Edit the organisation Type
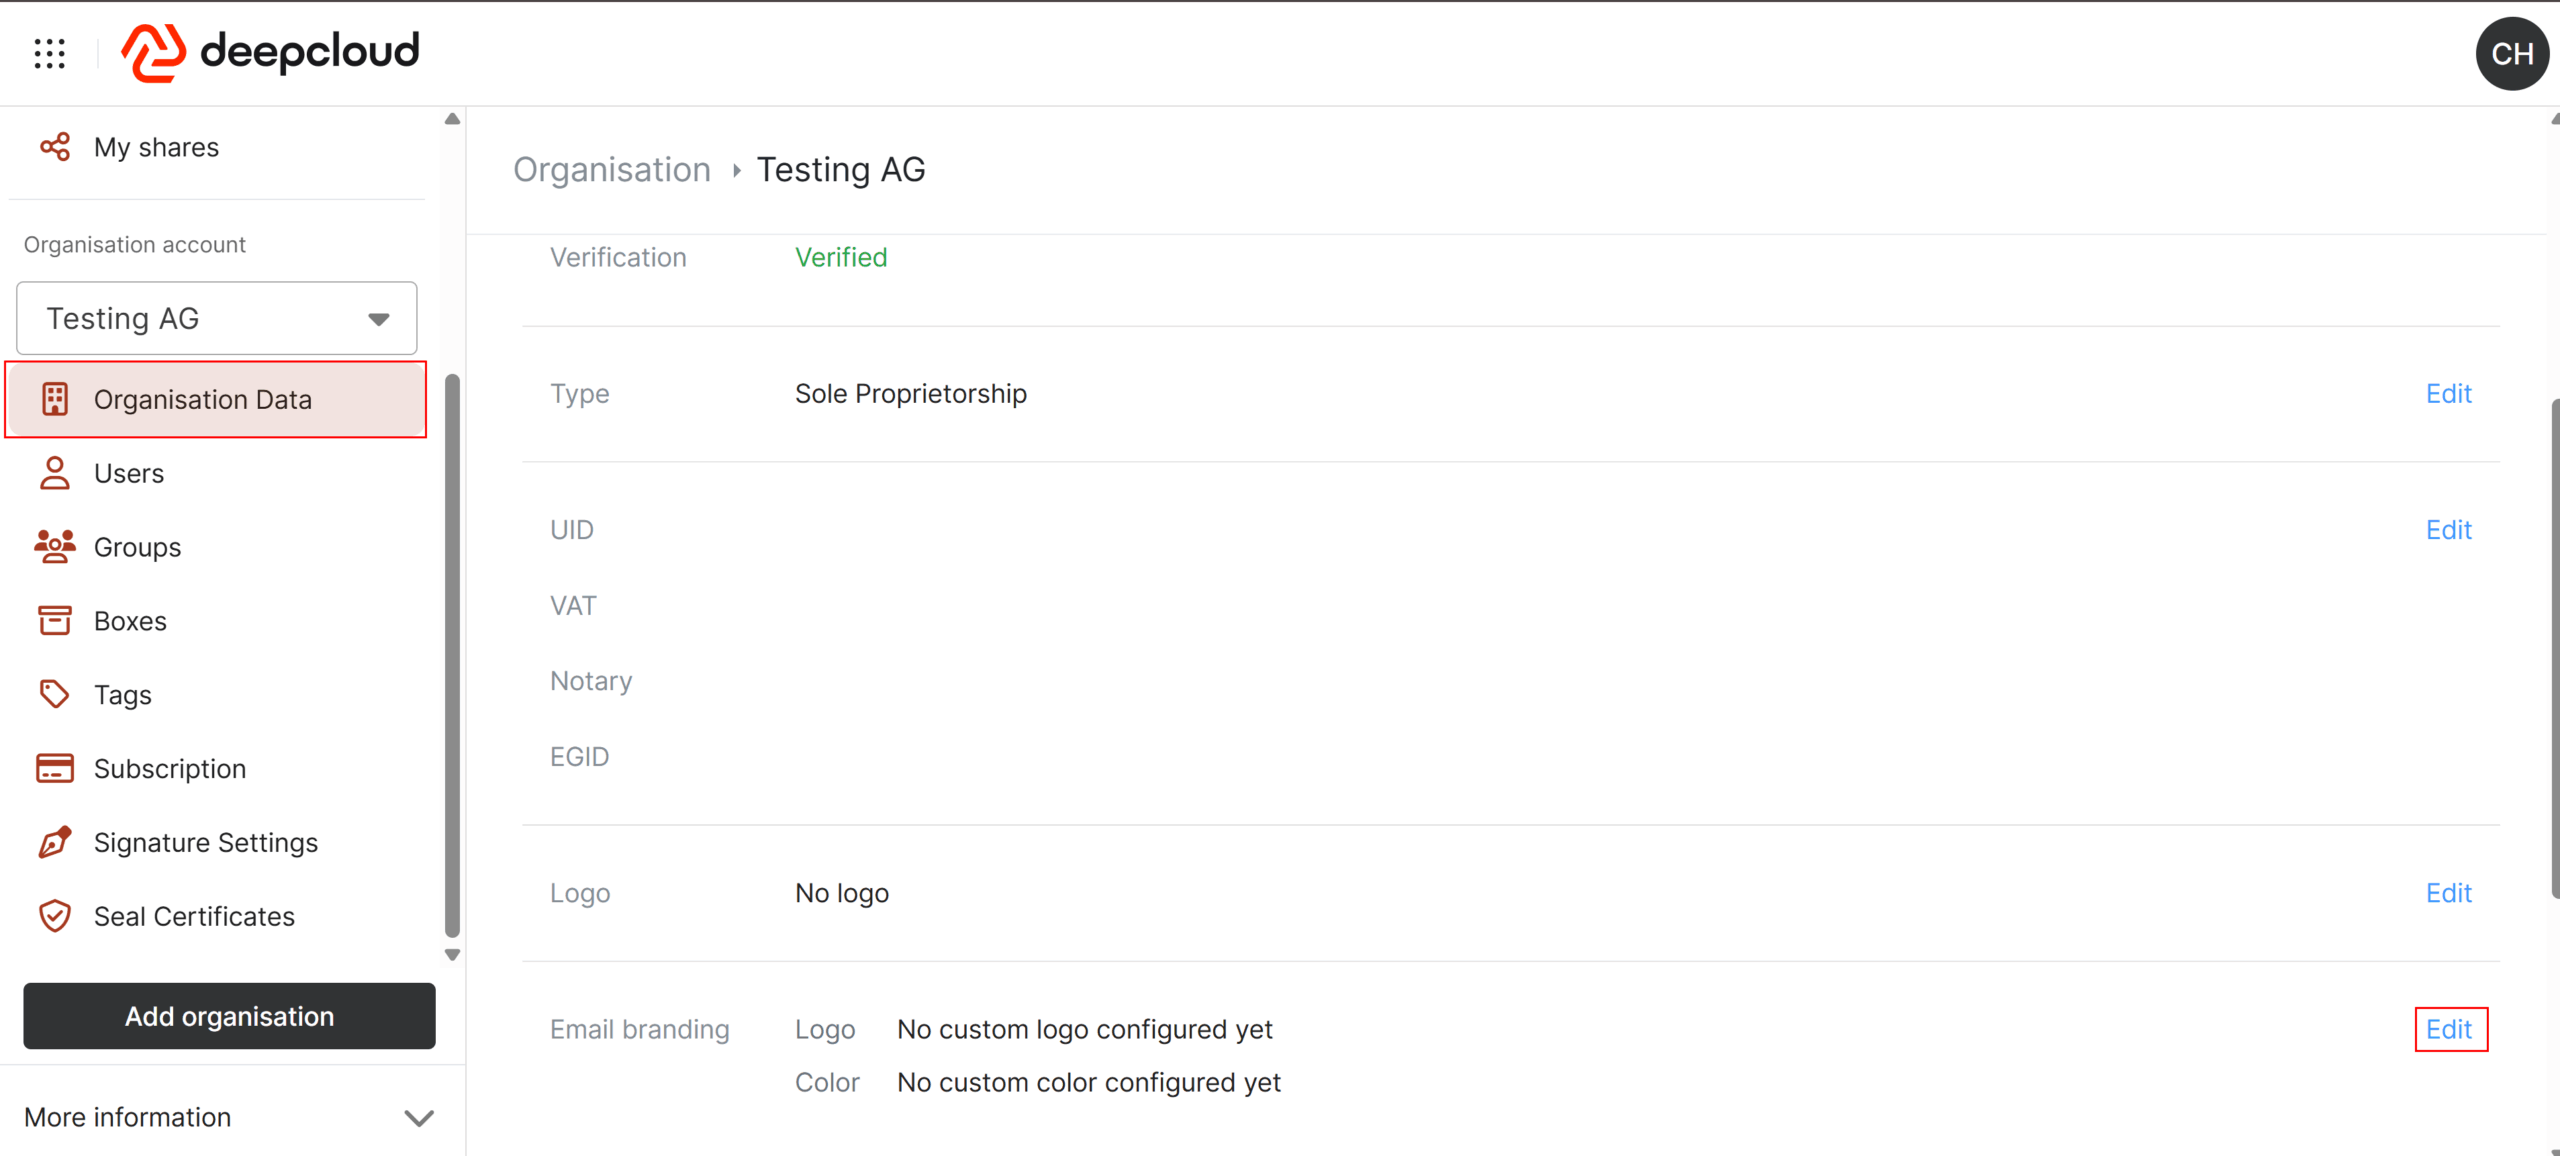This screenshot has width=2560, height=1156. (2449, 394)
